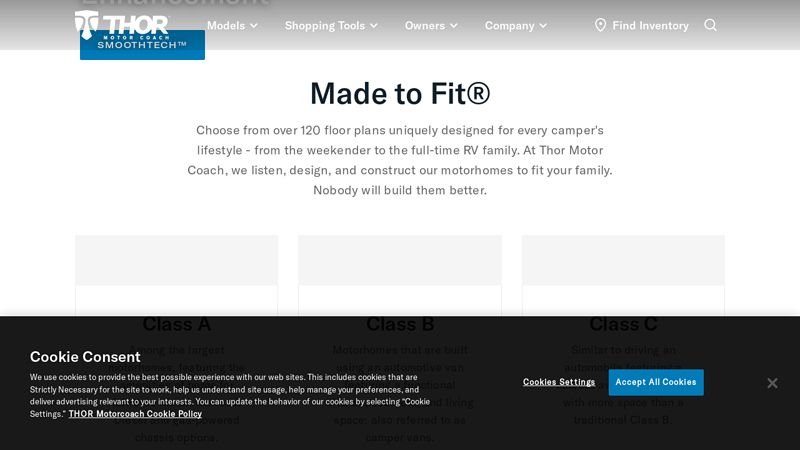Expand the Company menu chevron
This screenshot has width=800, height=450.
coord(543,26)
